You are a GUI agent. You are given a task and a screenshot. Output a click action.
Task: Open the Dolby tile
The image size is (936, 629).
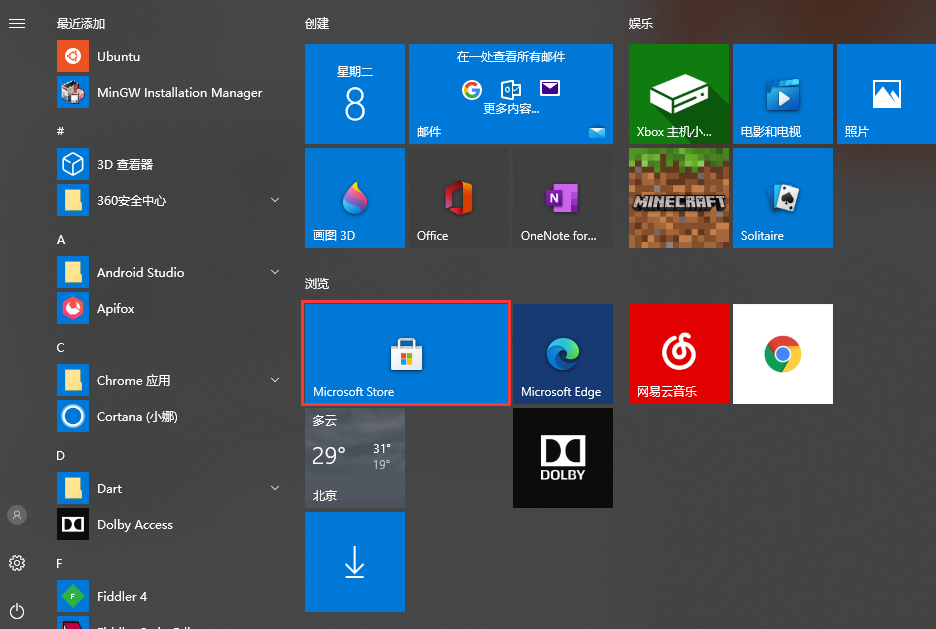[x=562, y=458]
